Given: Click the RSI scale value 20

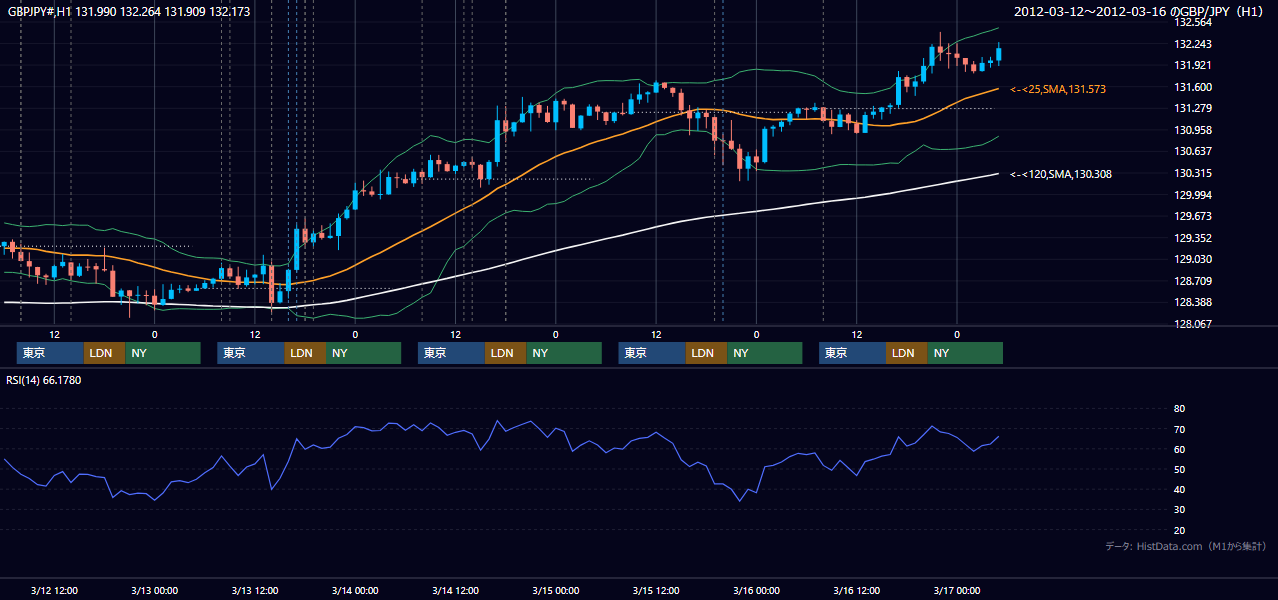Looking at the screenshot, I should click(x=1179, y=530).
